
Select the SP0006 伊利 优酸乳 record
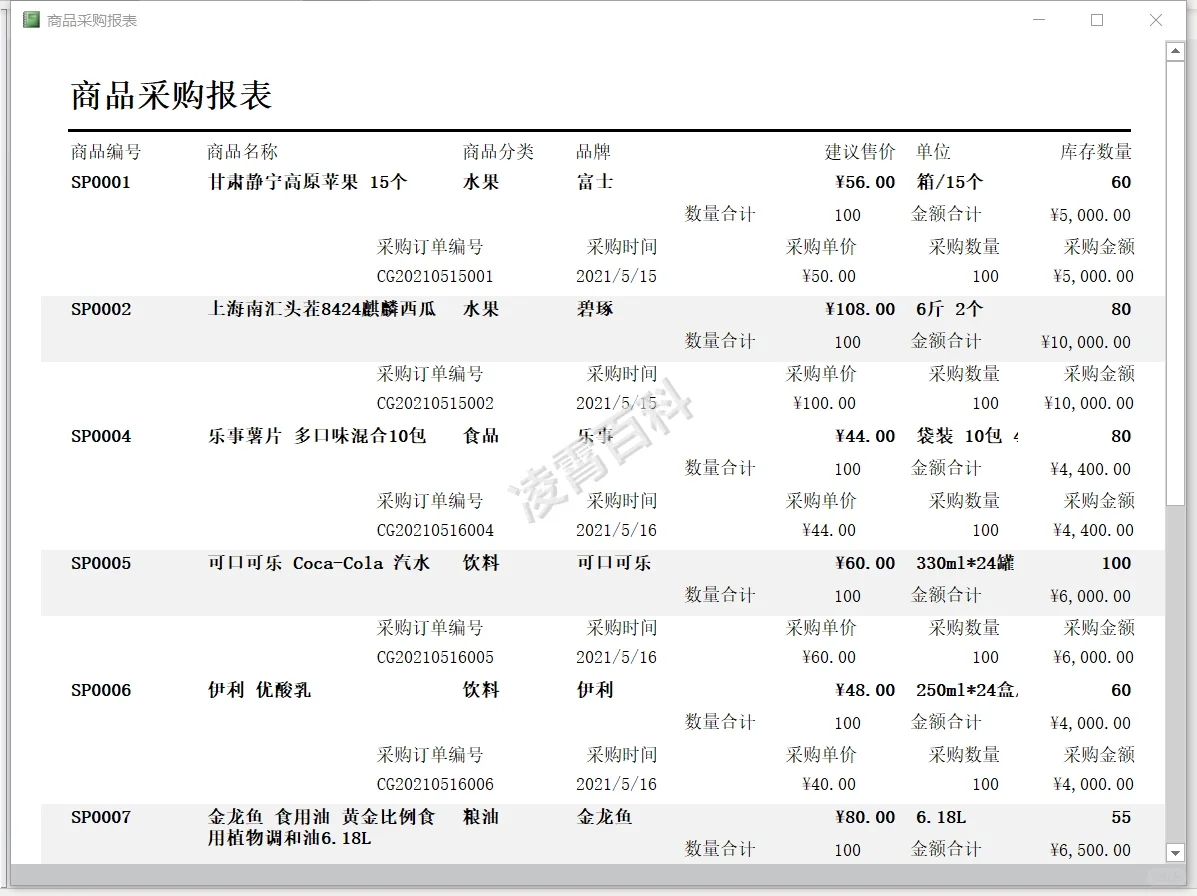[100, 690]
